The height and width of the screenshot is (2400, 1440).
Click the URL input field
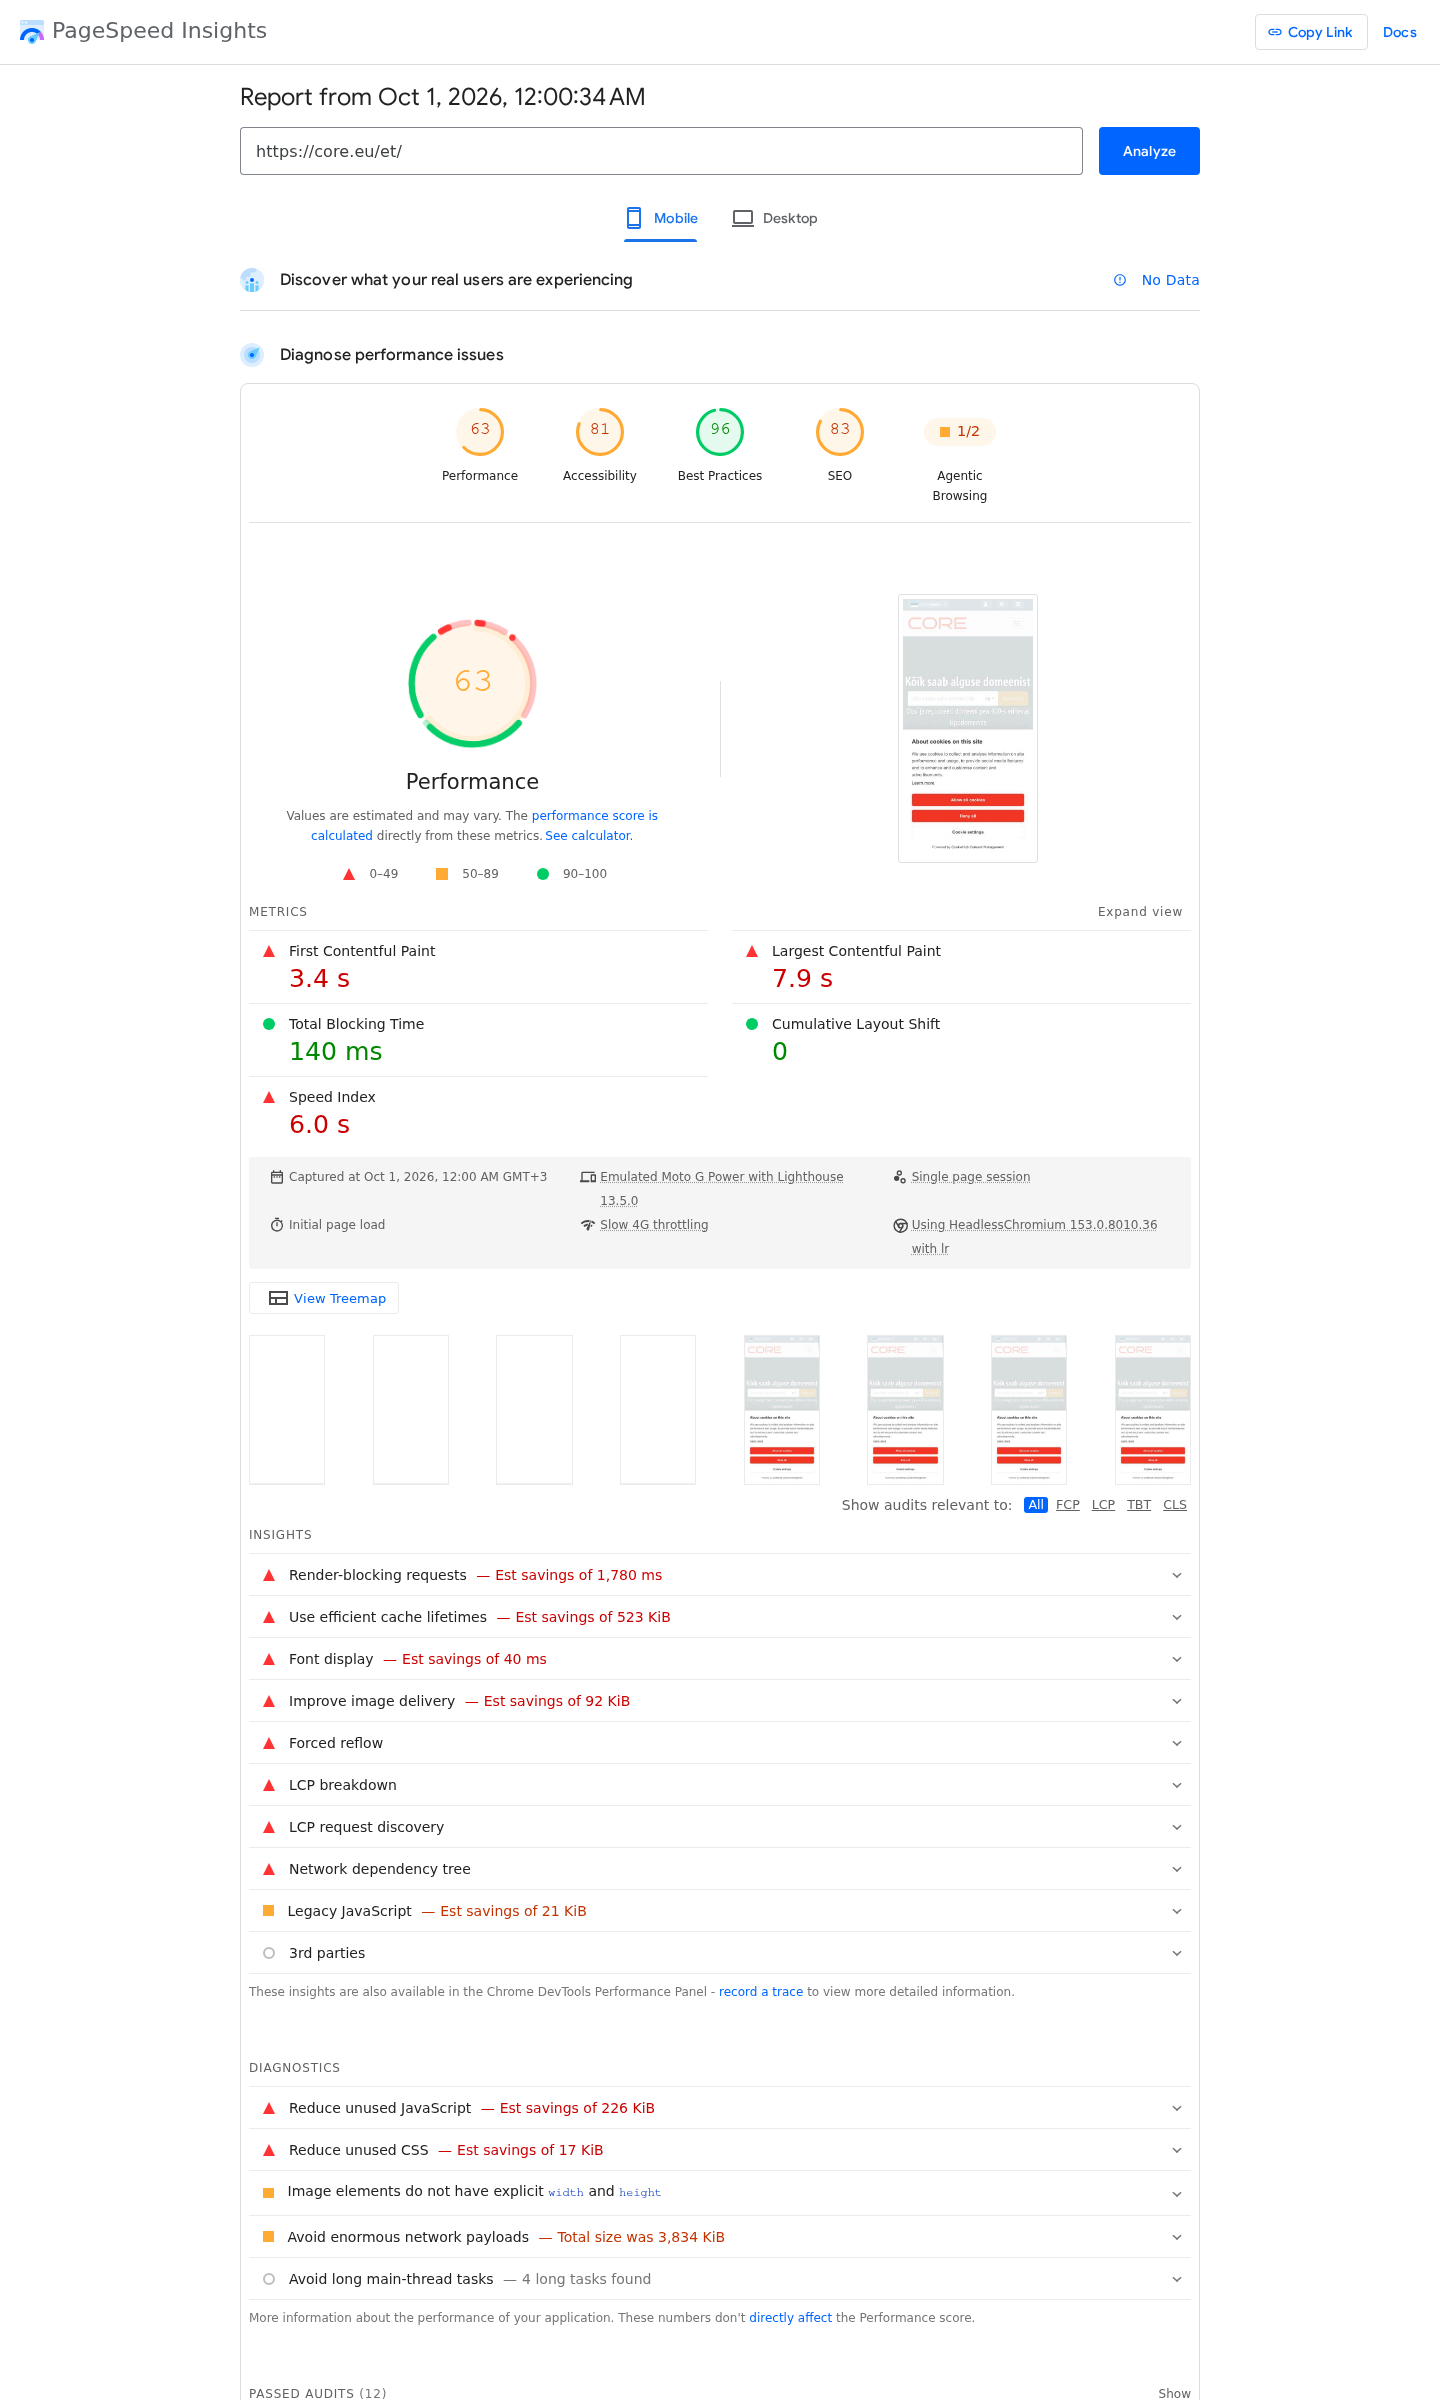click(661, 151)
